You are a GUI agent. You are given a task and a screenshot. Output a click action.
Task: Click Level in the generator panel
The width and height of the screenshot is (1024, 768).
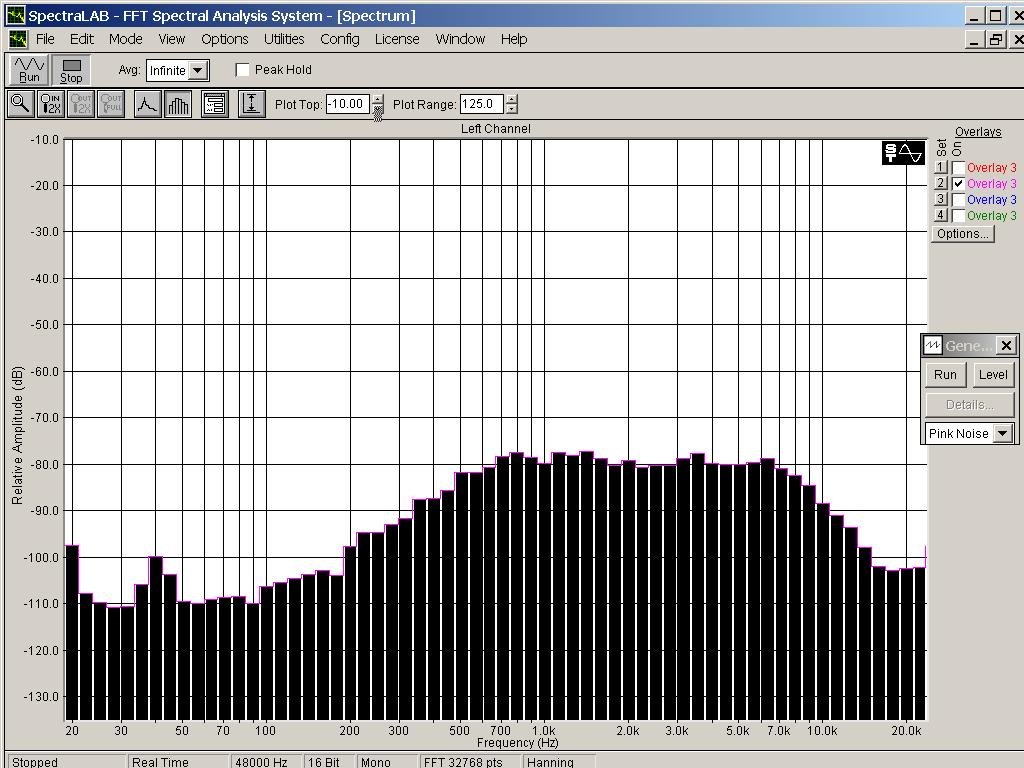[993, 375]
